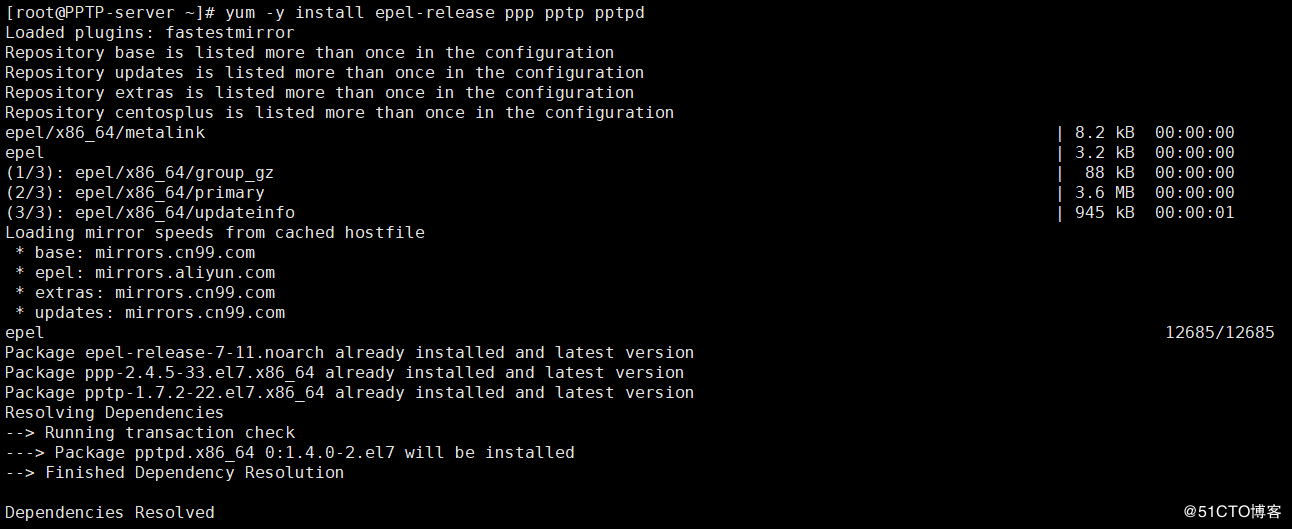
Task: Click the base mirror mirrors.cn99.com
Action: pyautogui.click(x=174, y=253)
